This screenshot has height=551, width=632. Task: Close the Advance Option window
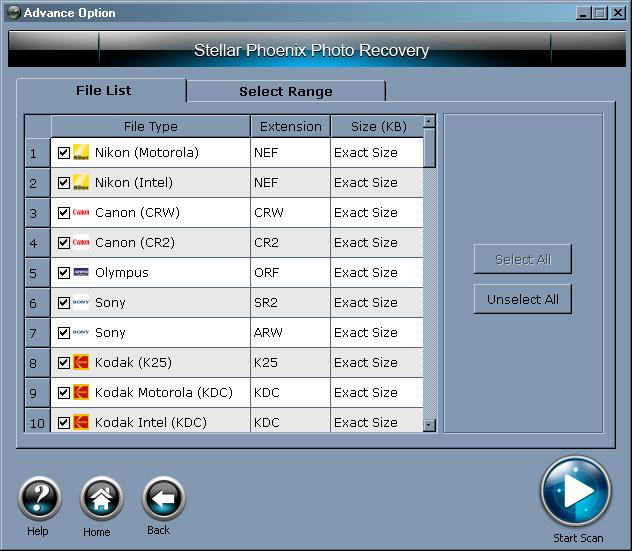(x=617, y=13)
